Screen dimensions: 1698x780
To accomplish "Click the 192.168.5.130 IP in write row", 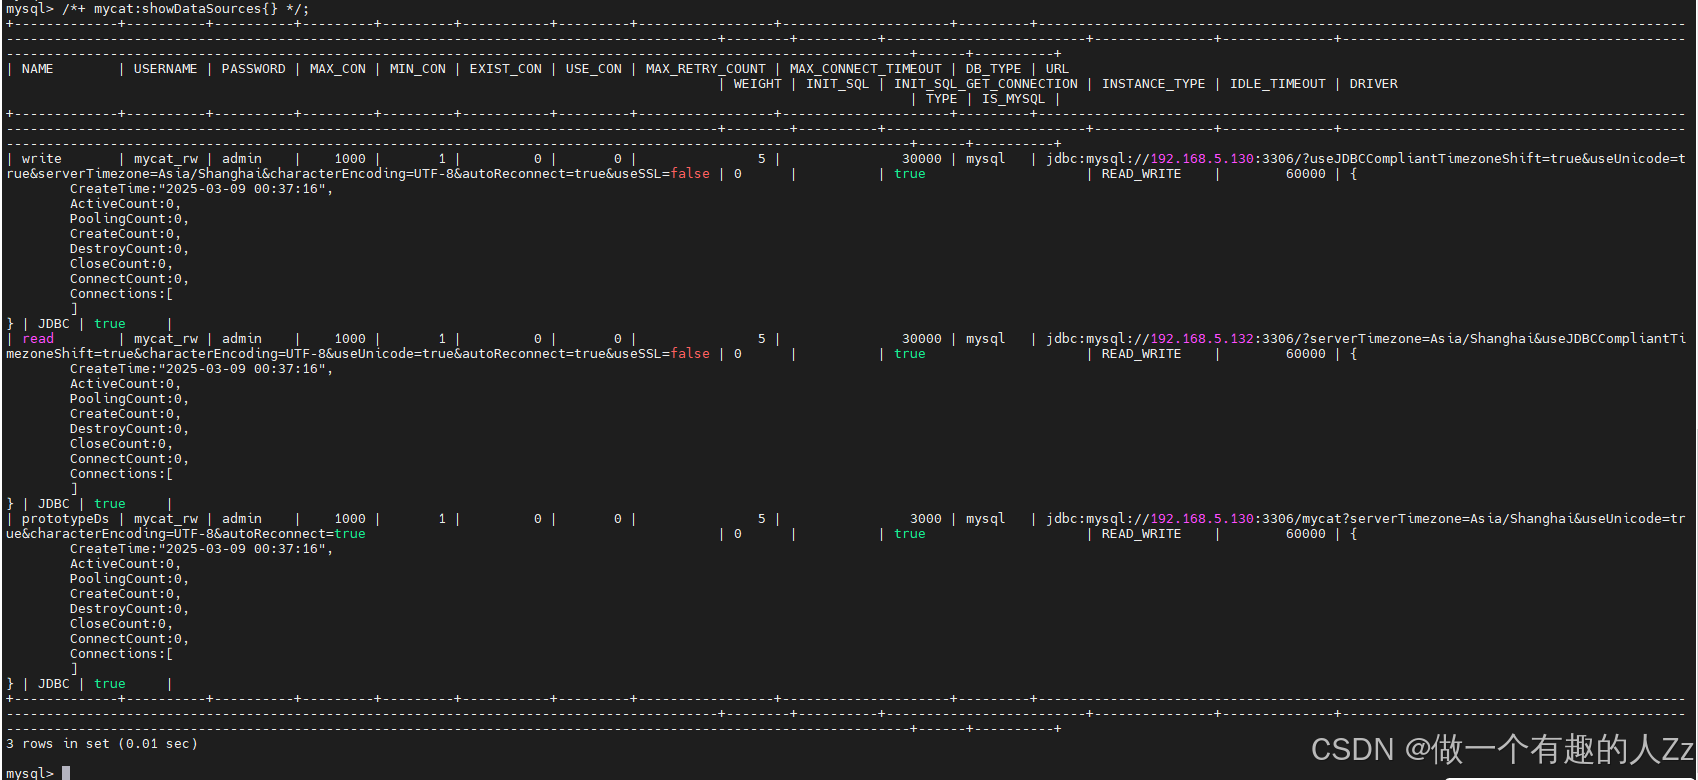I will pos(1201,159).
